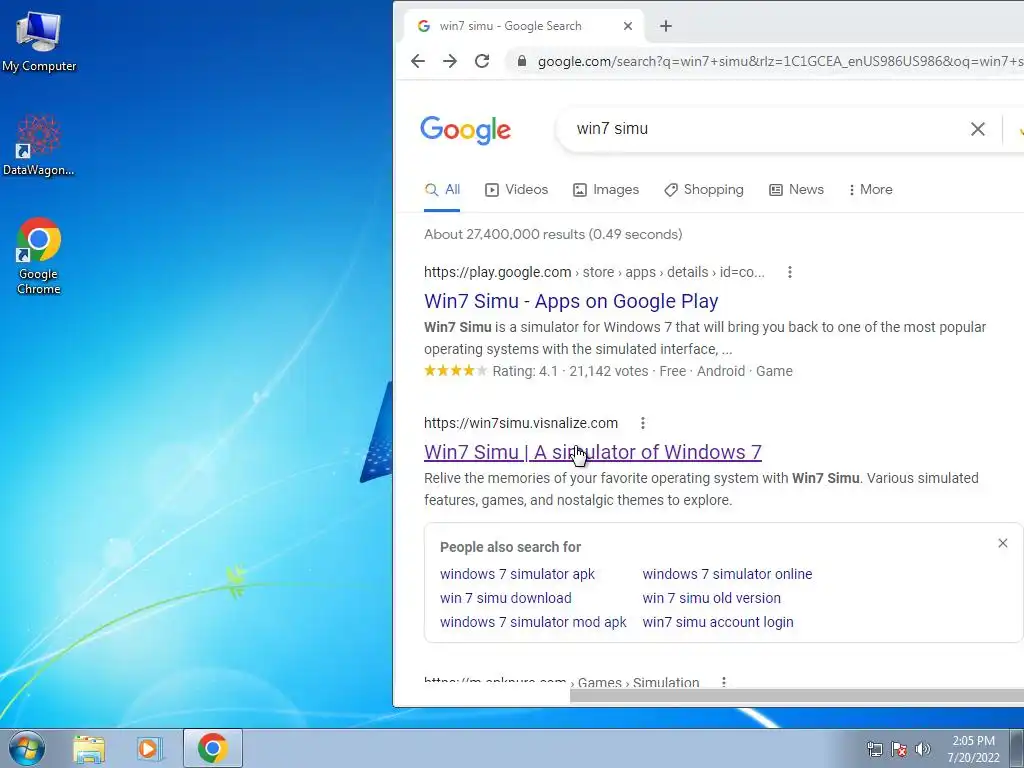
Task: Launch Google Chrome from desktop shortcut
Action: [x=39, y=256]
